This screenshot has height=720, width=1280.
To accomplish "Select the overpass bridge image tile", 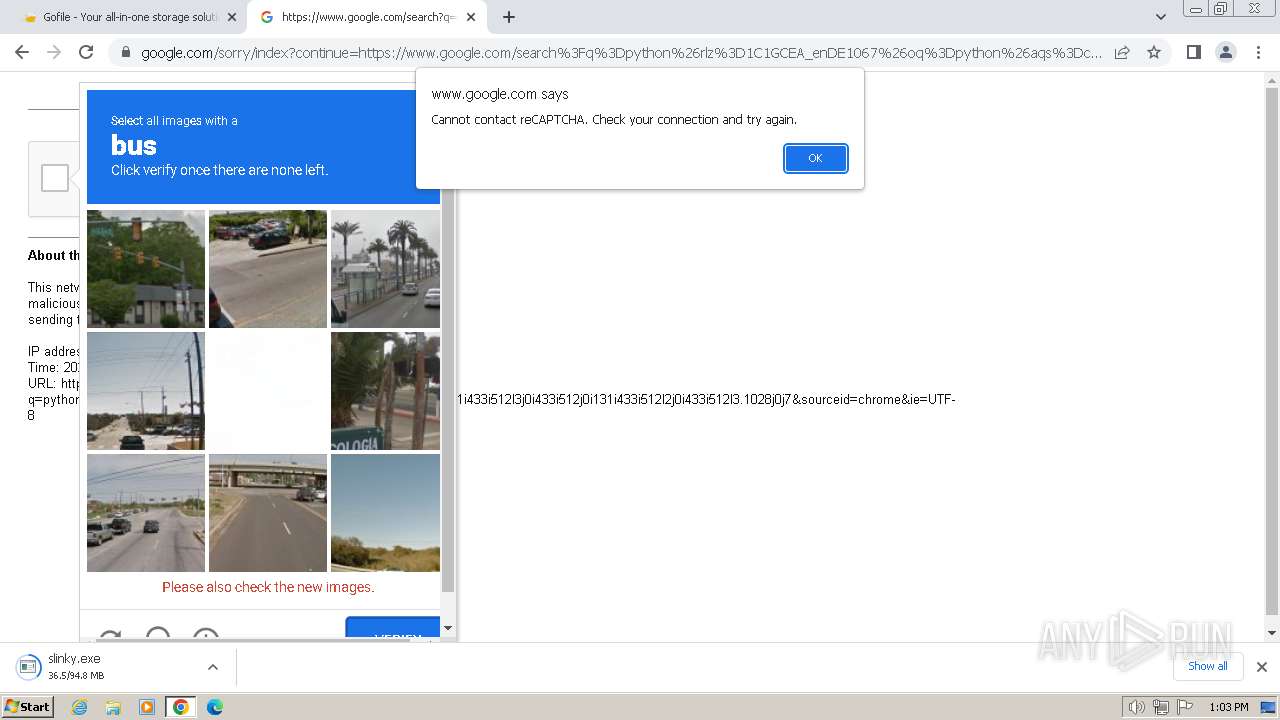I will [268, 513].
